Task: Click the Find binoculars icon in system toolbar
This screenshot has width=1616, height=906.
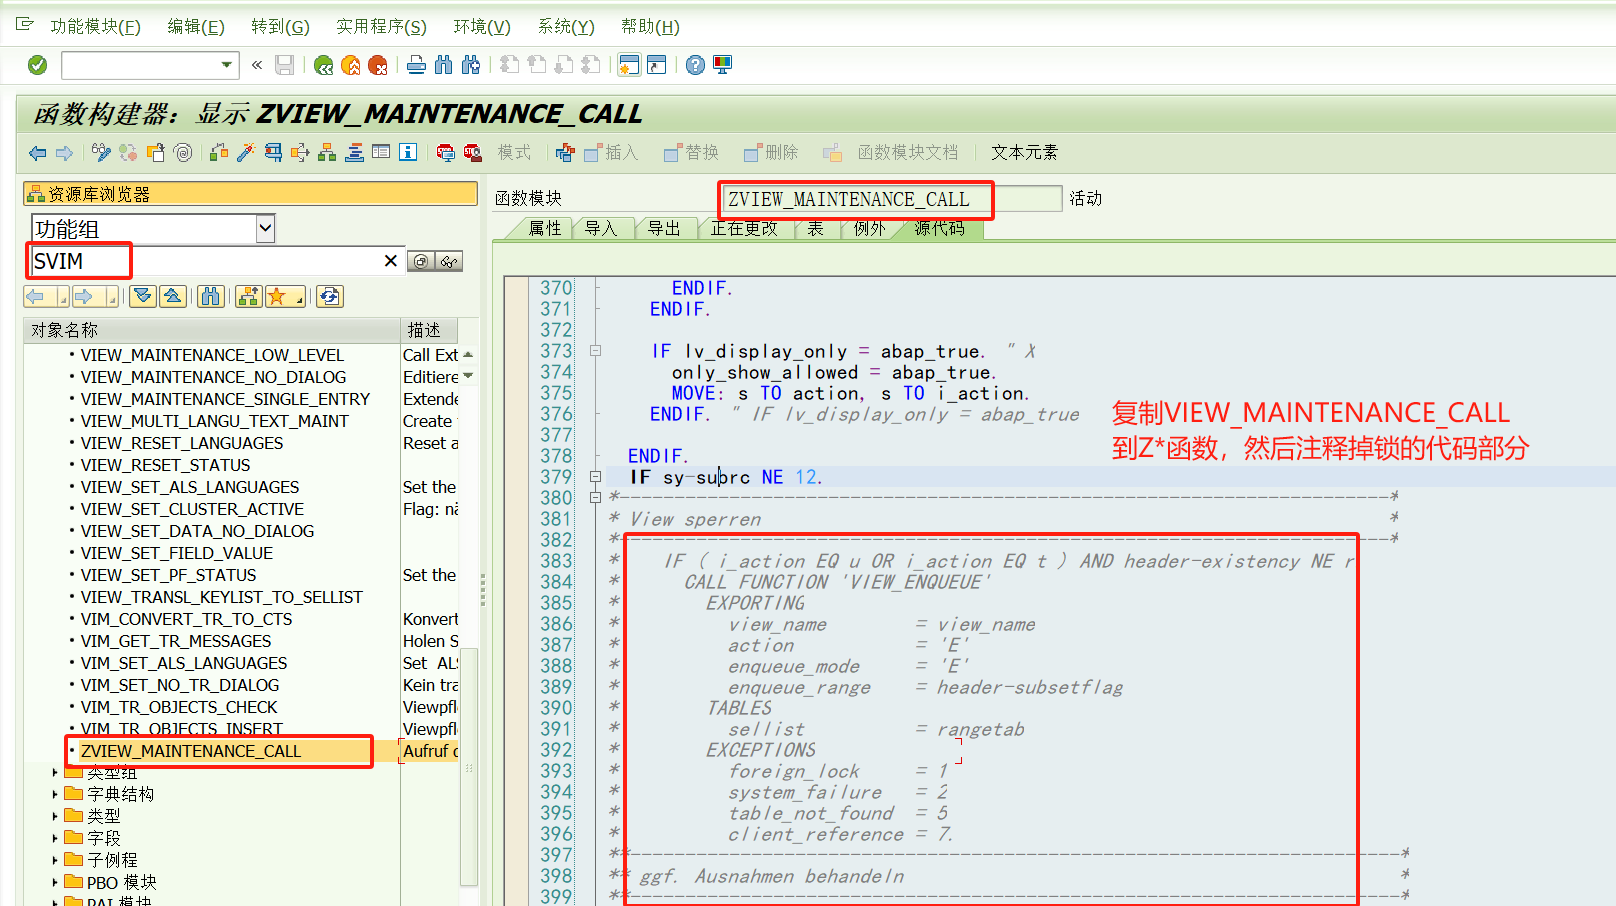Action: click(443, 65)
